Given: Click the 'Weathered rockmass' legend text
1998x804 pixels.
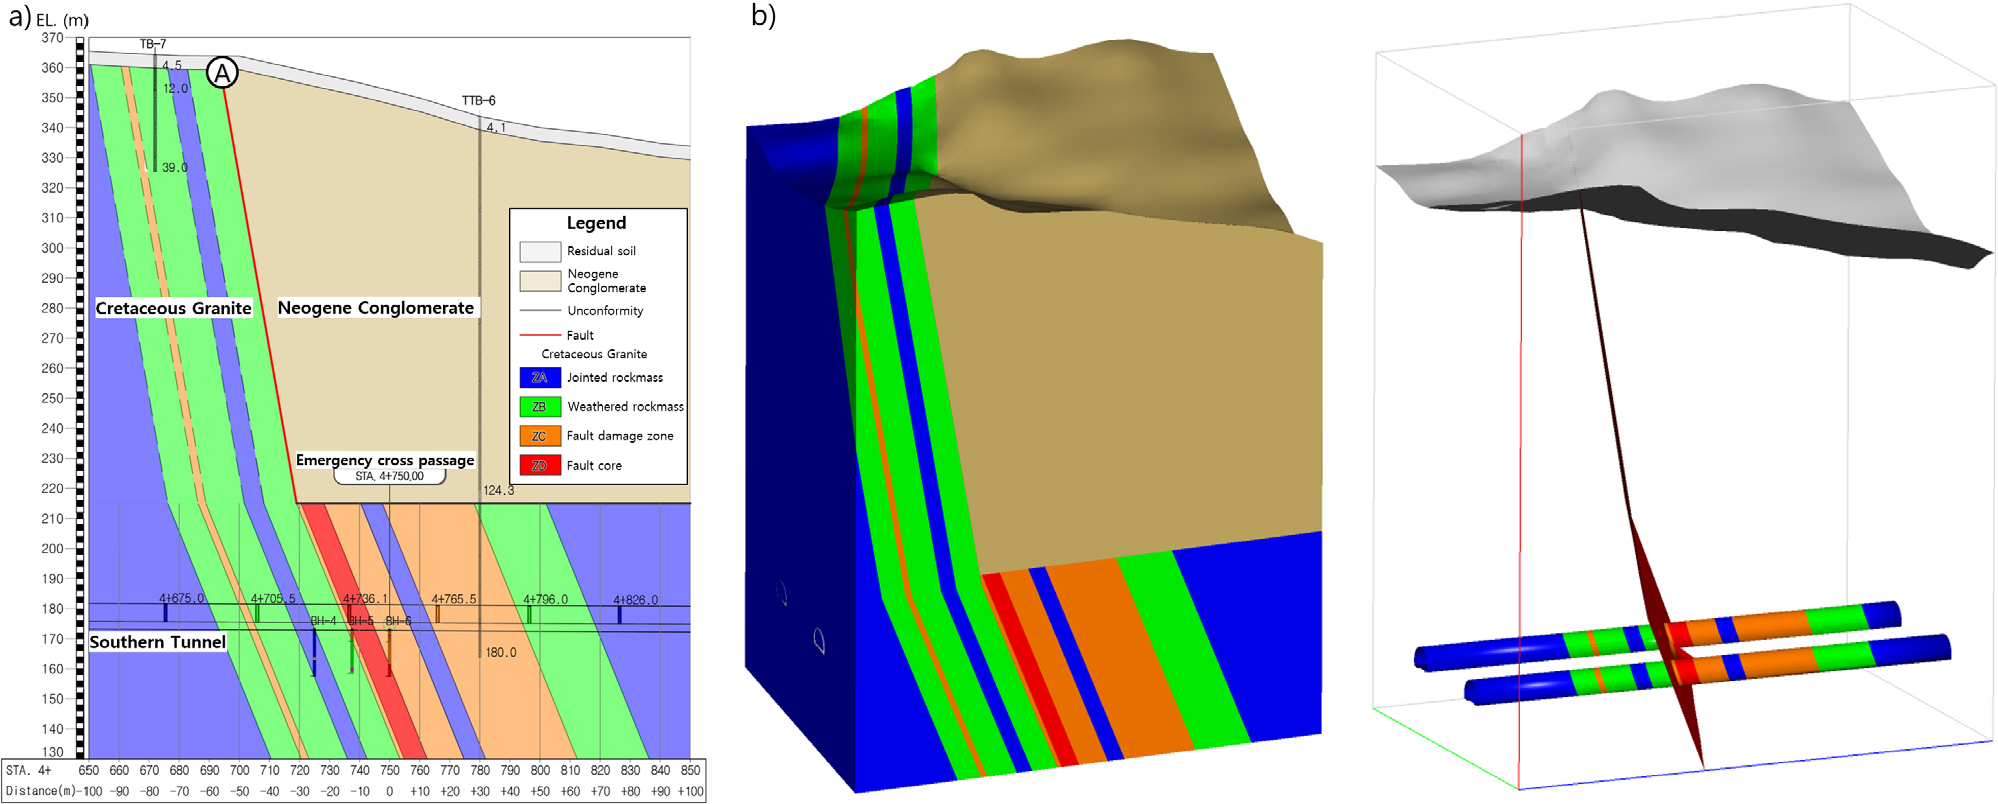Looking at the screenshot, I should (626, 407).
